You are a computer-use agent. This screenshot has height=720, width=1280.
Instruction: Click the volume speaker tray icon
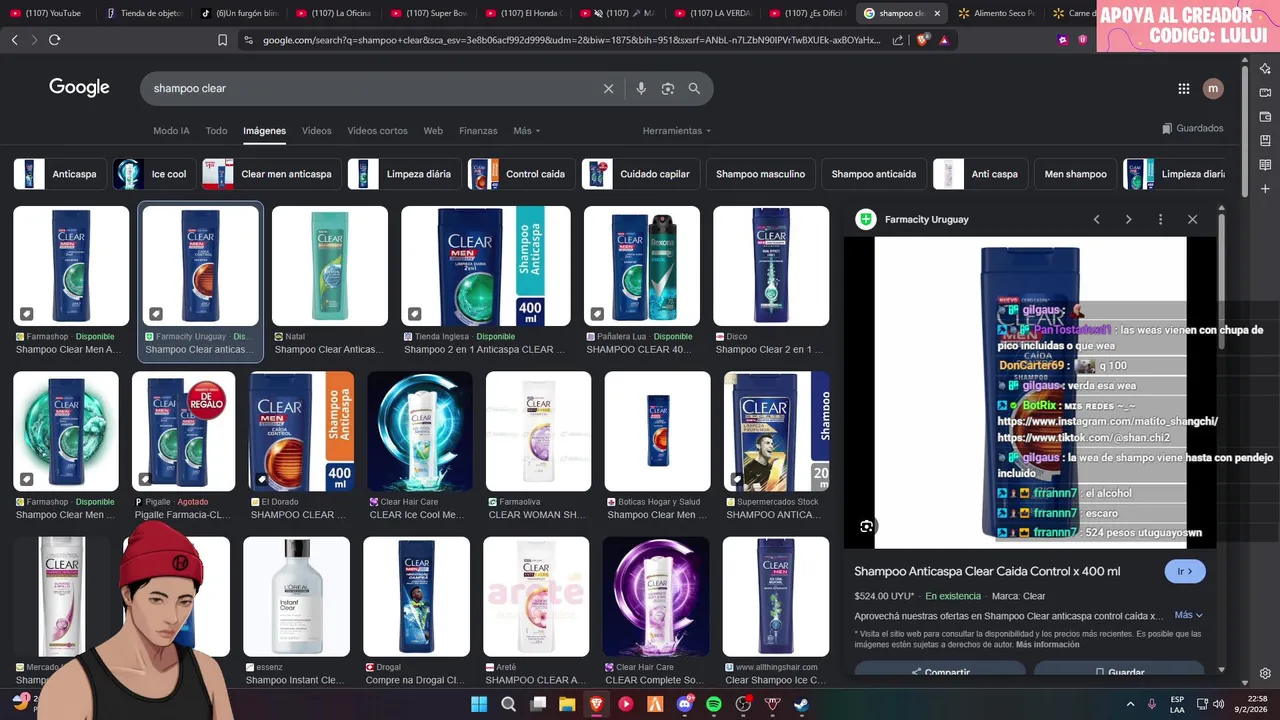point(1218,704)
